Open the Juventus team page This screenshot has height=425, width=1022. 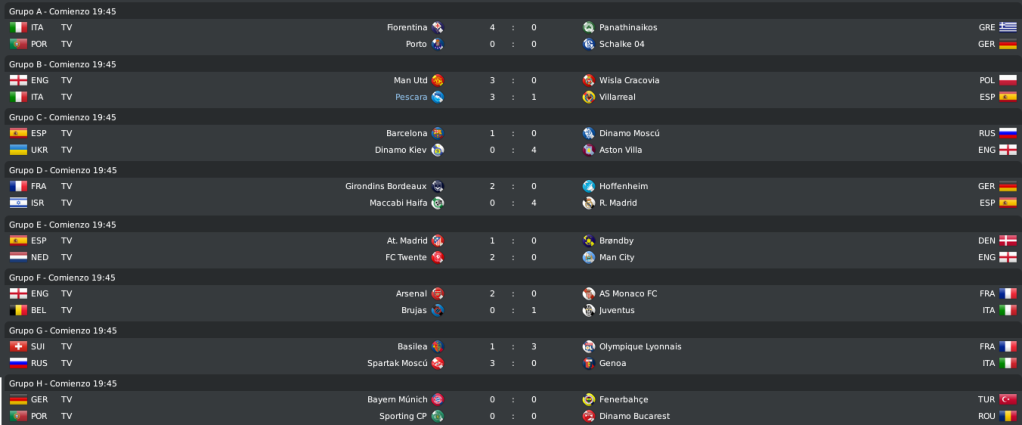(617, 310)
